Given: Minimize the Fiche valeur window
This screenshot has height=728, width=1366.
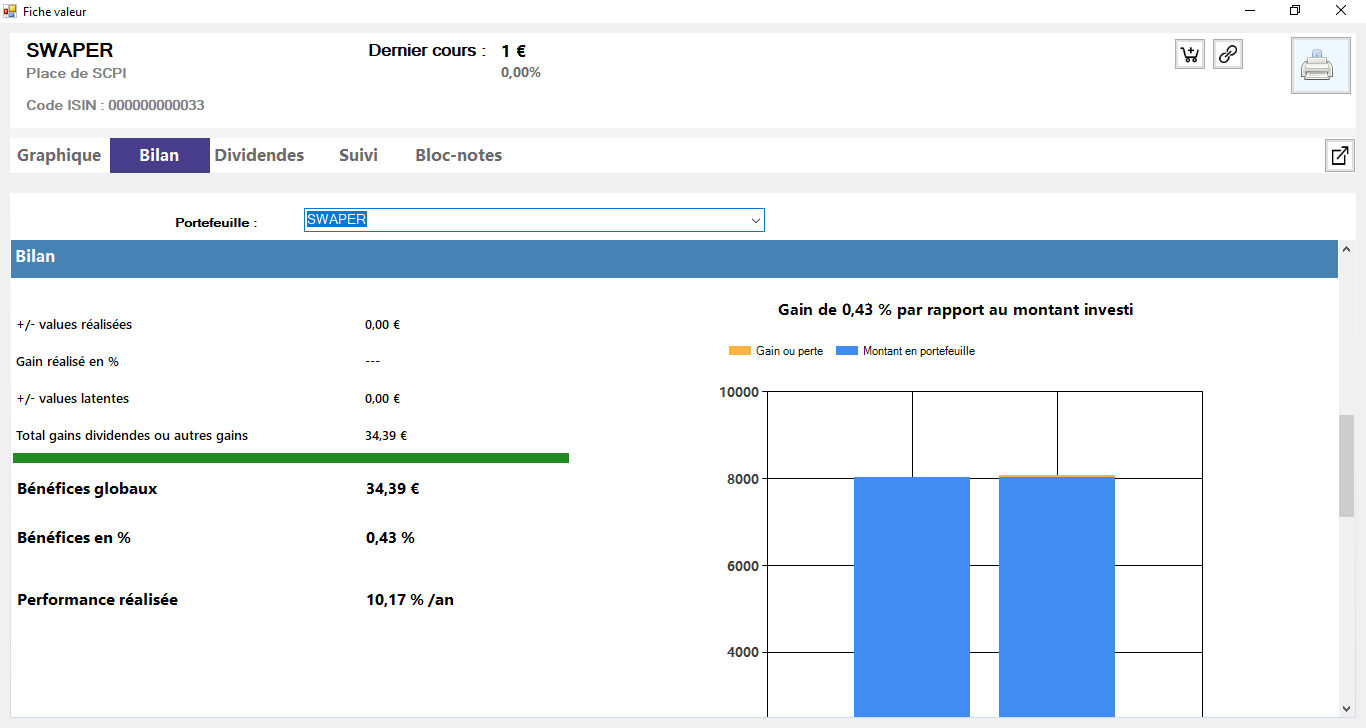Looking at the screenshot, I should (1250, 11).
